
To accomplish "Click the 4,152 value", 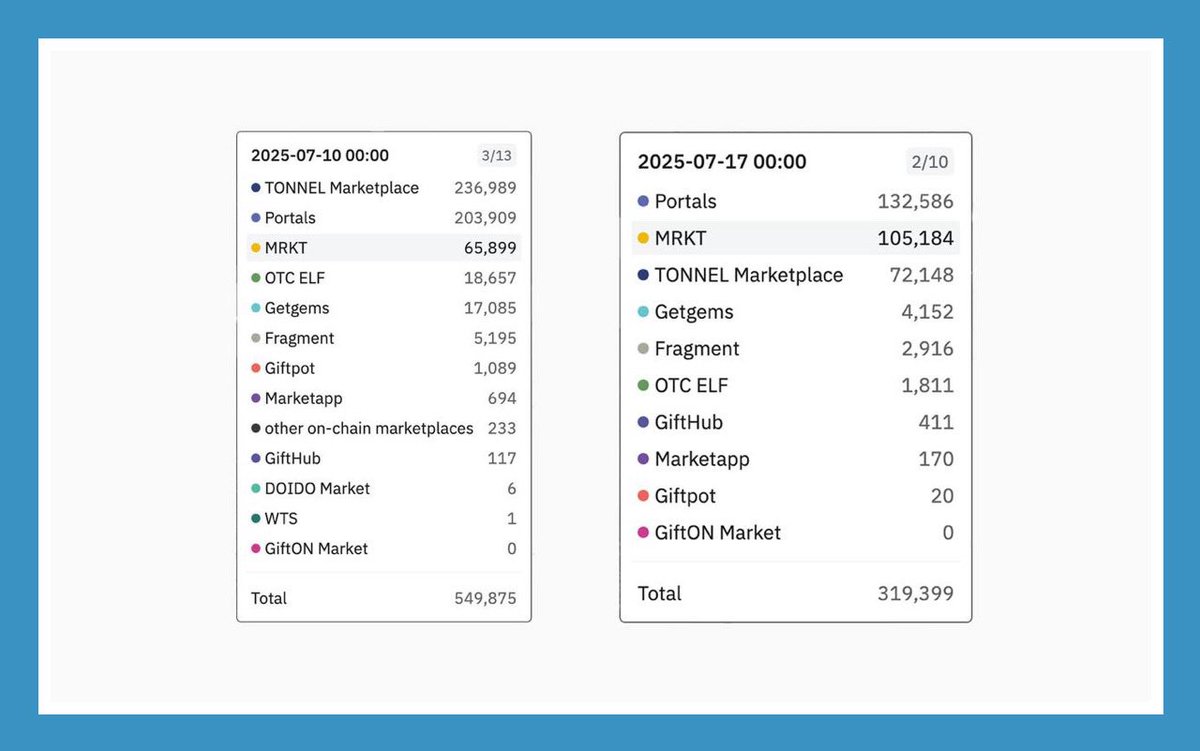I will tap(928, 312).
